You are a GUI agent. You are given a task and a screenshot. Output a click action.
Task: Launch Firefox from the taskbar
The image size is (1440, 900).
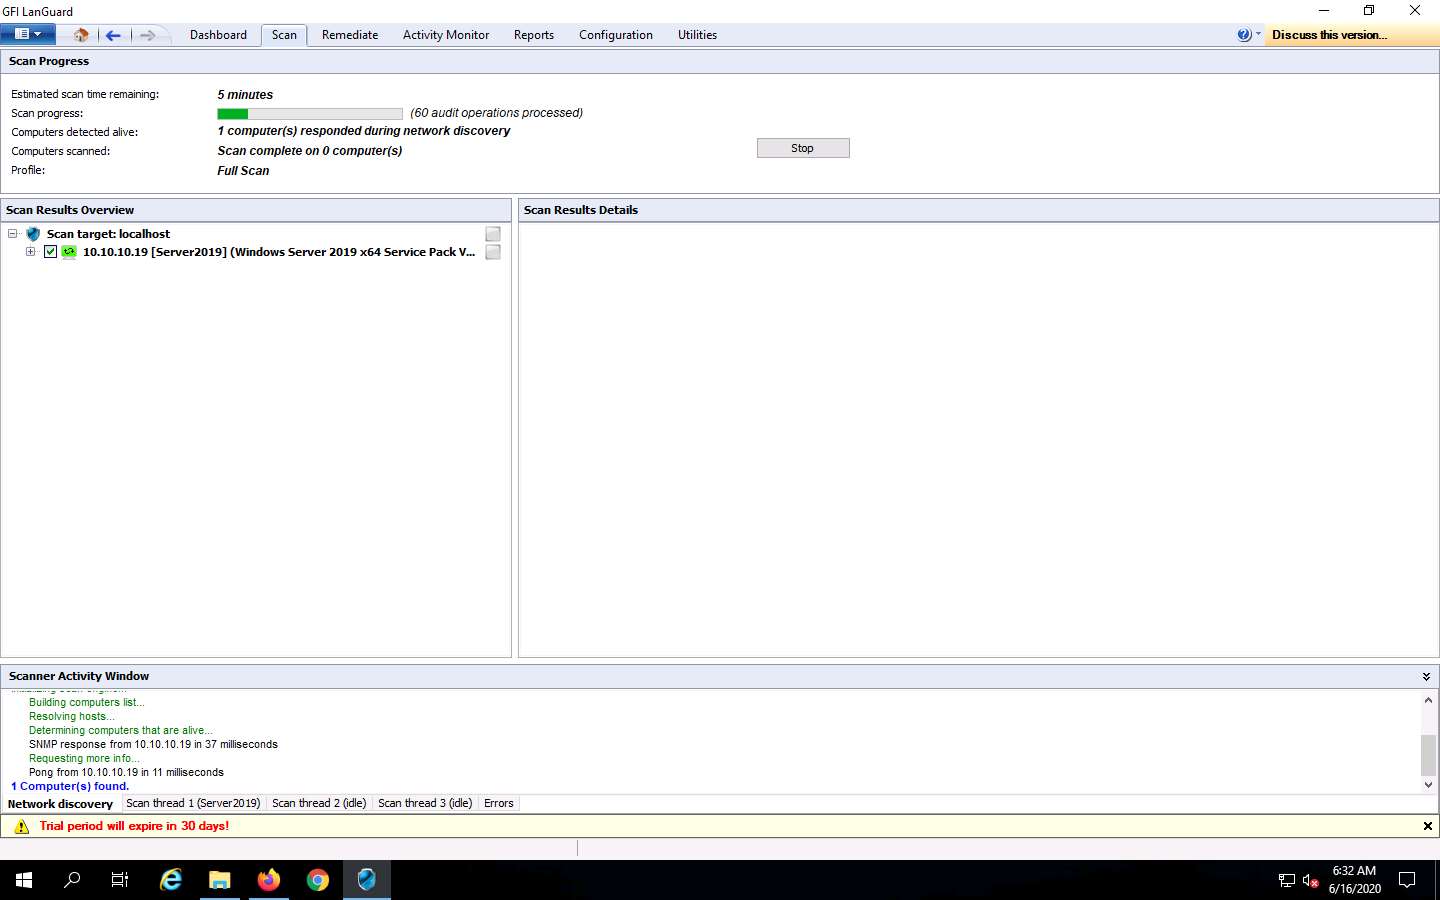(269, 880)
